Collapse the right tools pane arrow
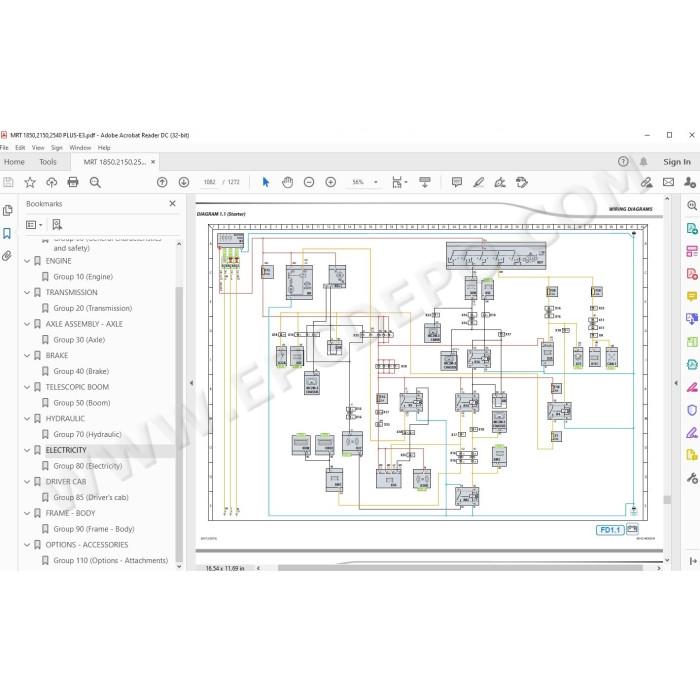Image resolution: width=700 pixels, height=700 pixels. point(676,383)
